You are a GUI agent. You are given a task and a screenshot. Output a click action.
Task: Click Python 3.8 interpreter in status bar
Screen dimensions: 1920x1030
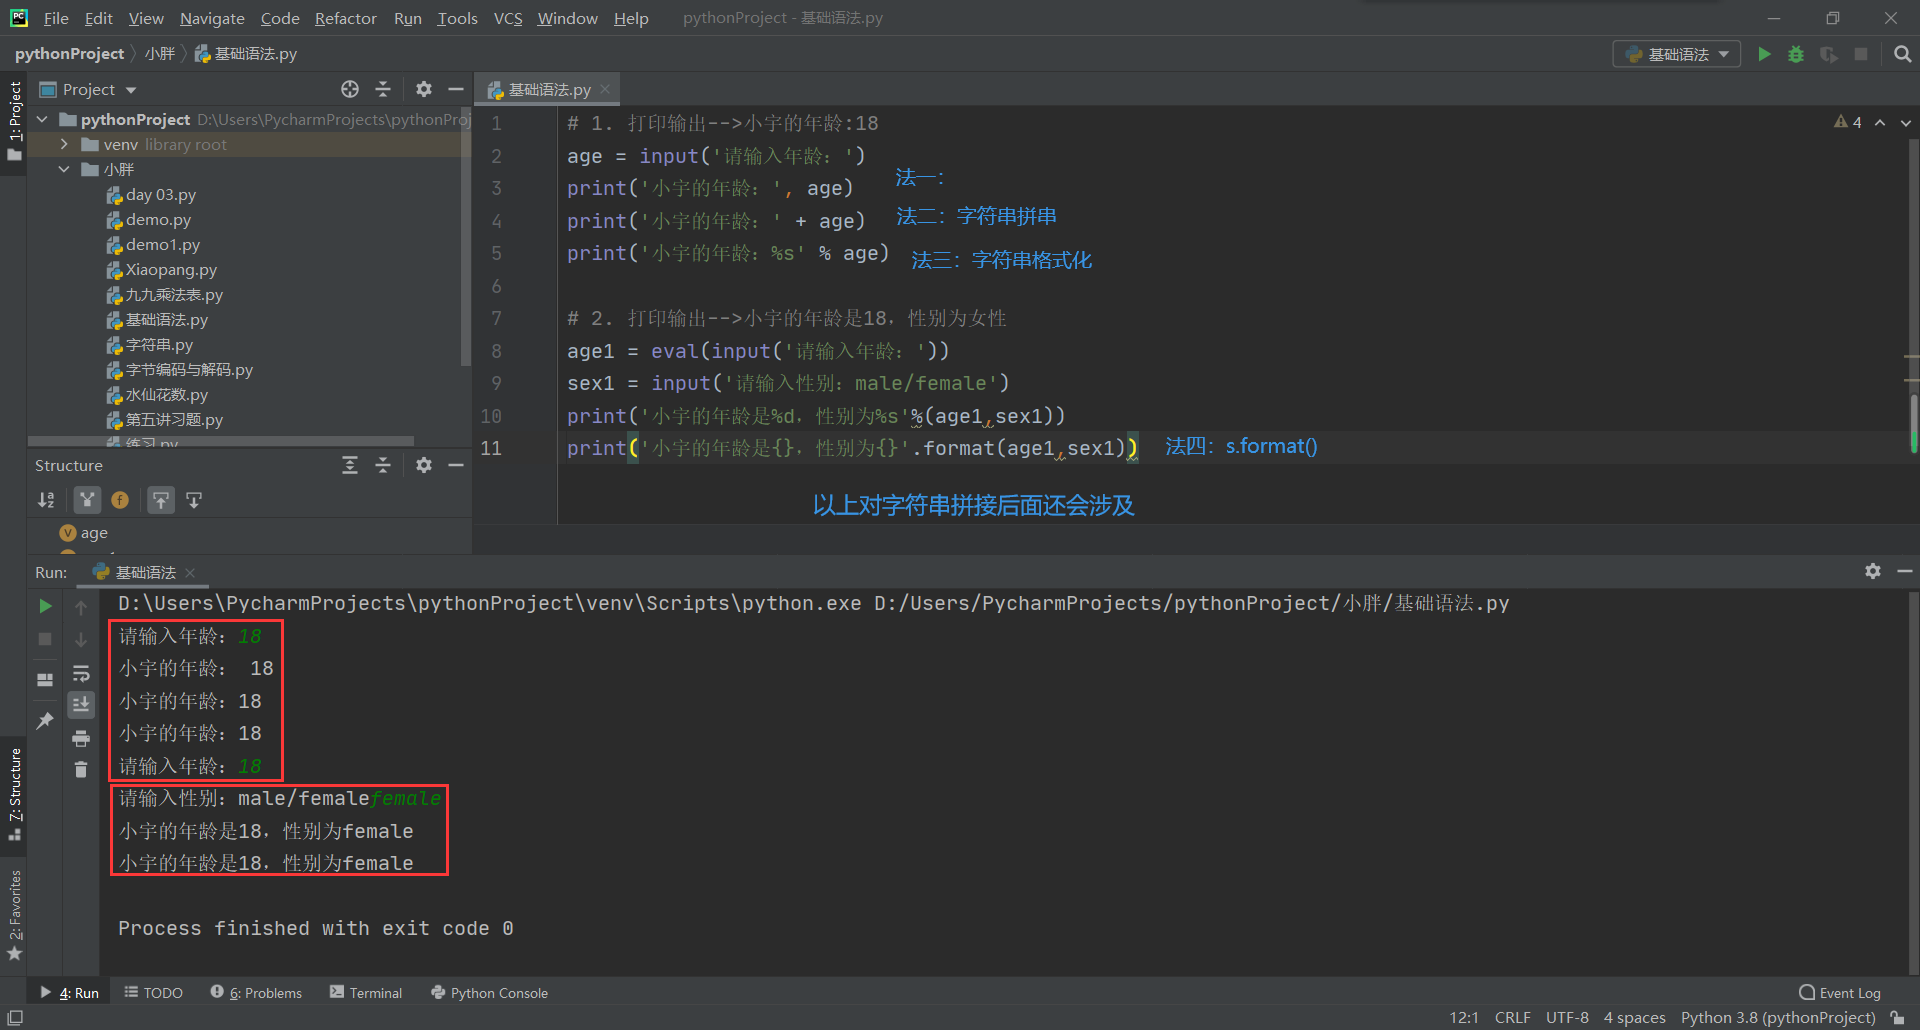click(1777, 1018)
